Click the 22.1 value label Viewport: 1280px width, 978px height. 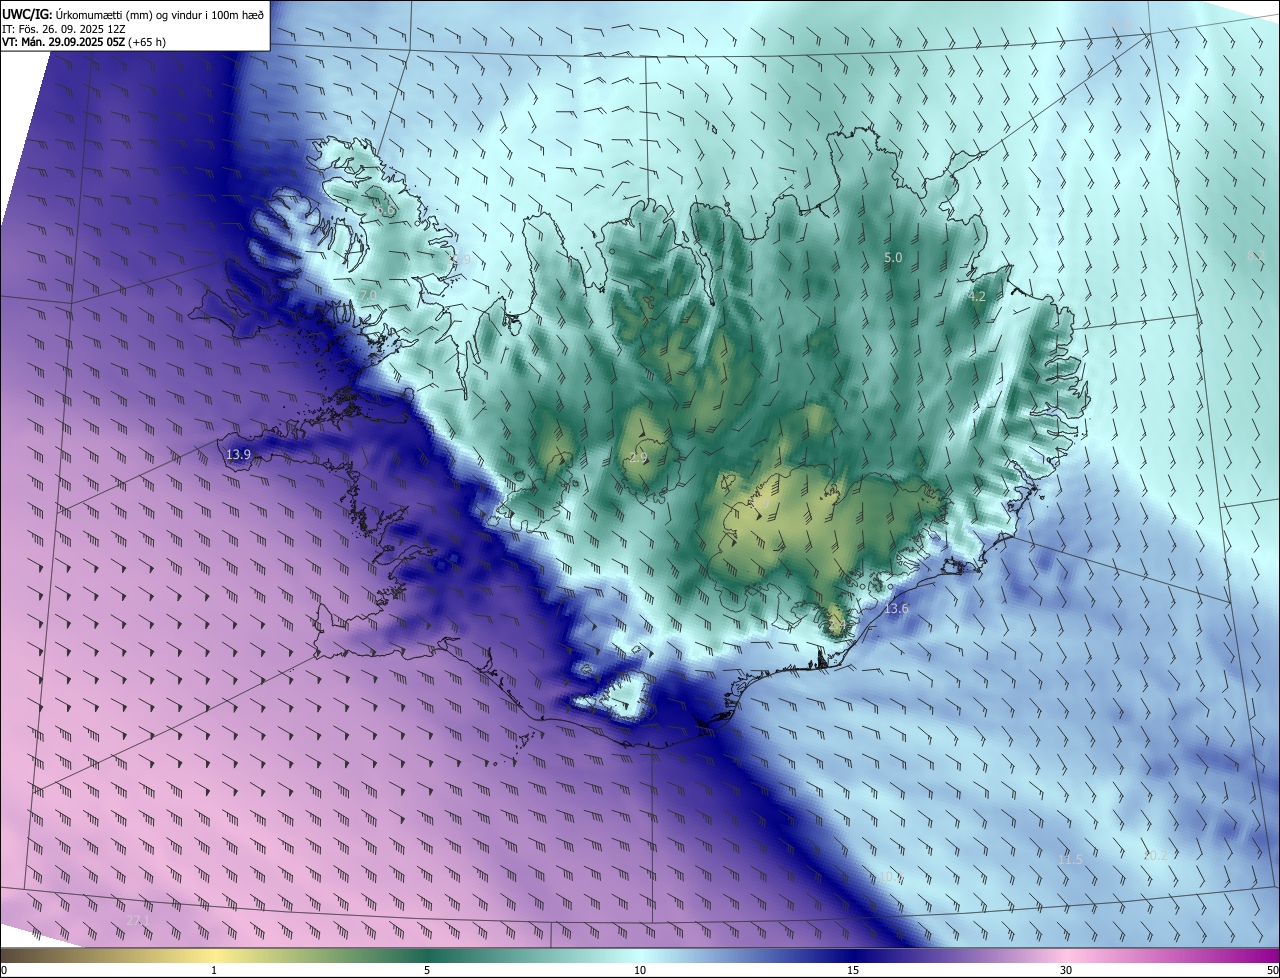coord(138,920)
